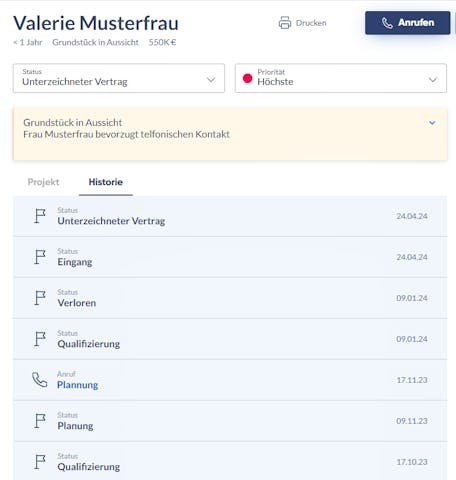Click the flag icon of the 17.10.23 Qualifizierung entry

pos(40,462)
